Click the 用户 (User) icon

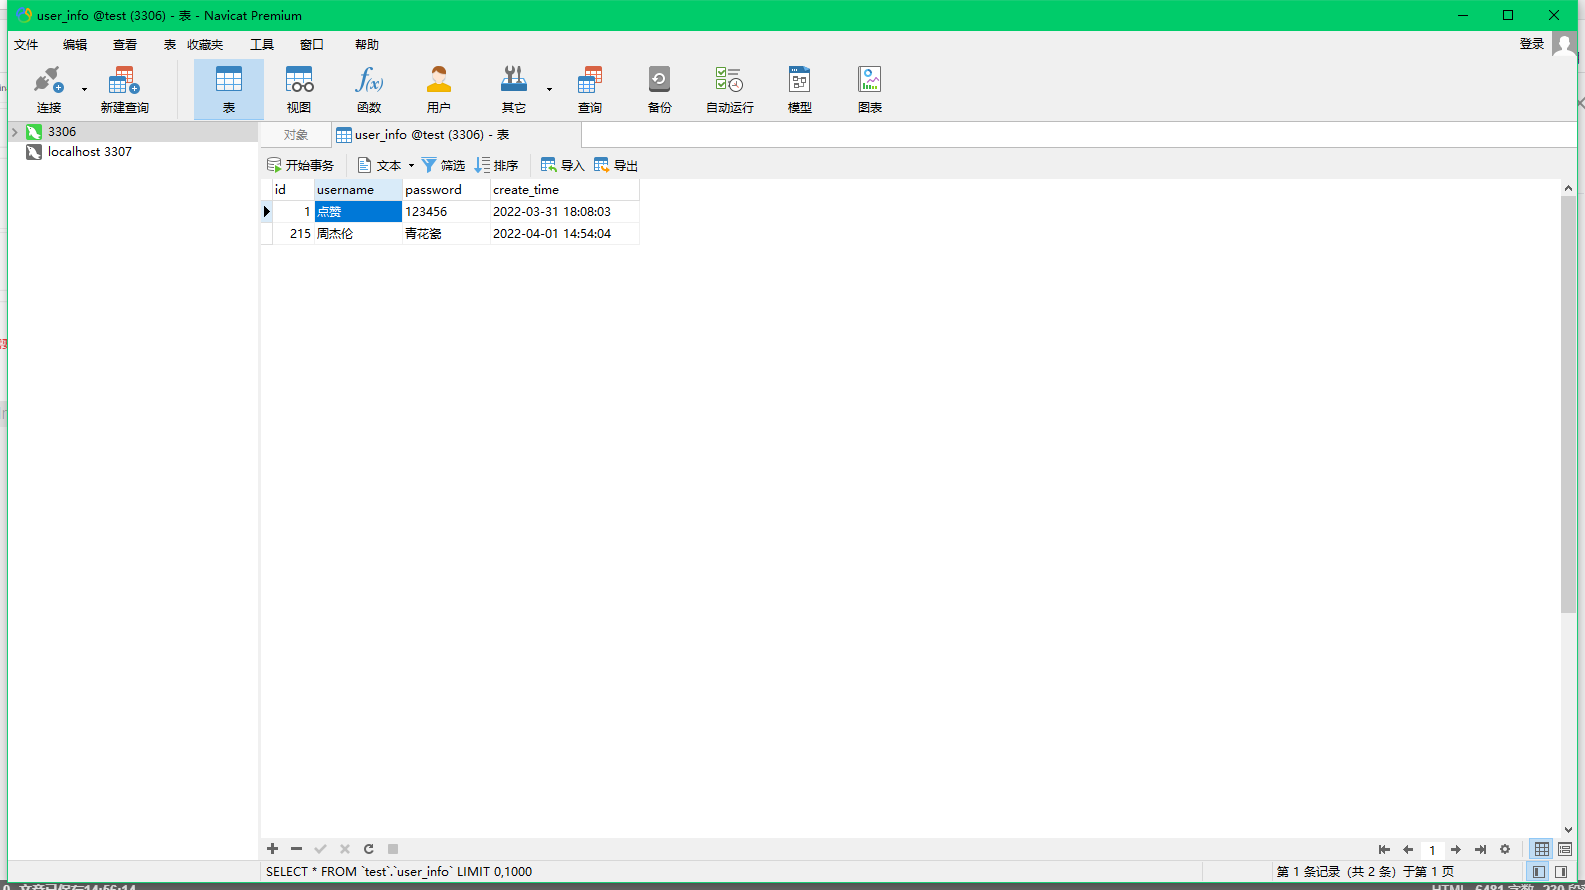pyautogui.click(x=438, y=90)
